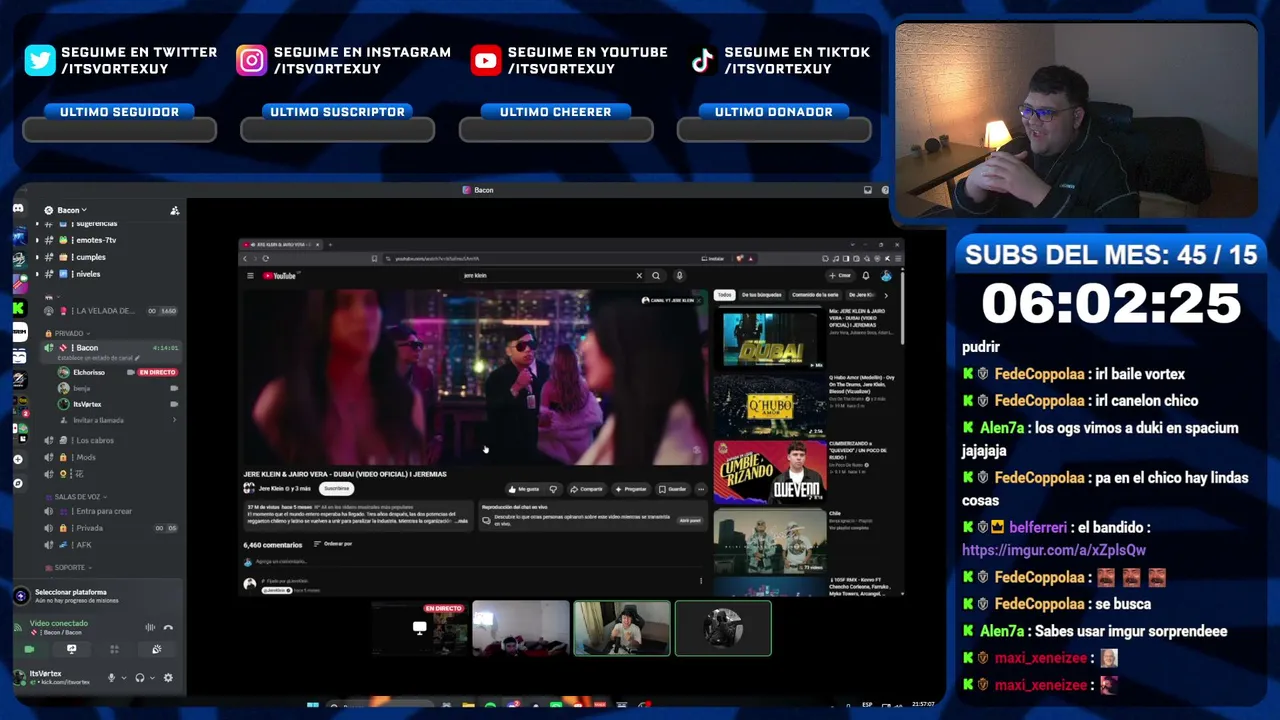
Task: Open the imgur link in stream chat
Action: click(x=1054, y=550)
